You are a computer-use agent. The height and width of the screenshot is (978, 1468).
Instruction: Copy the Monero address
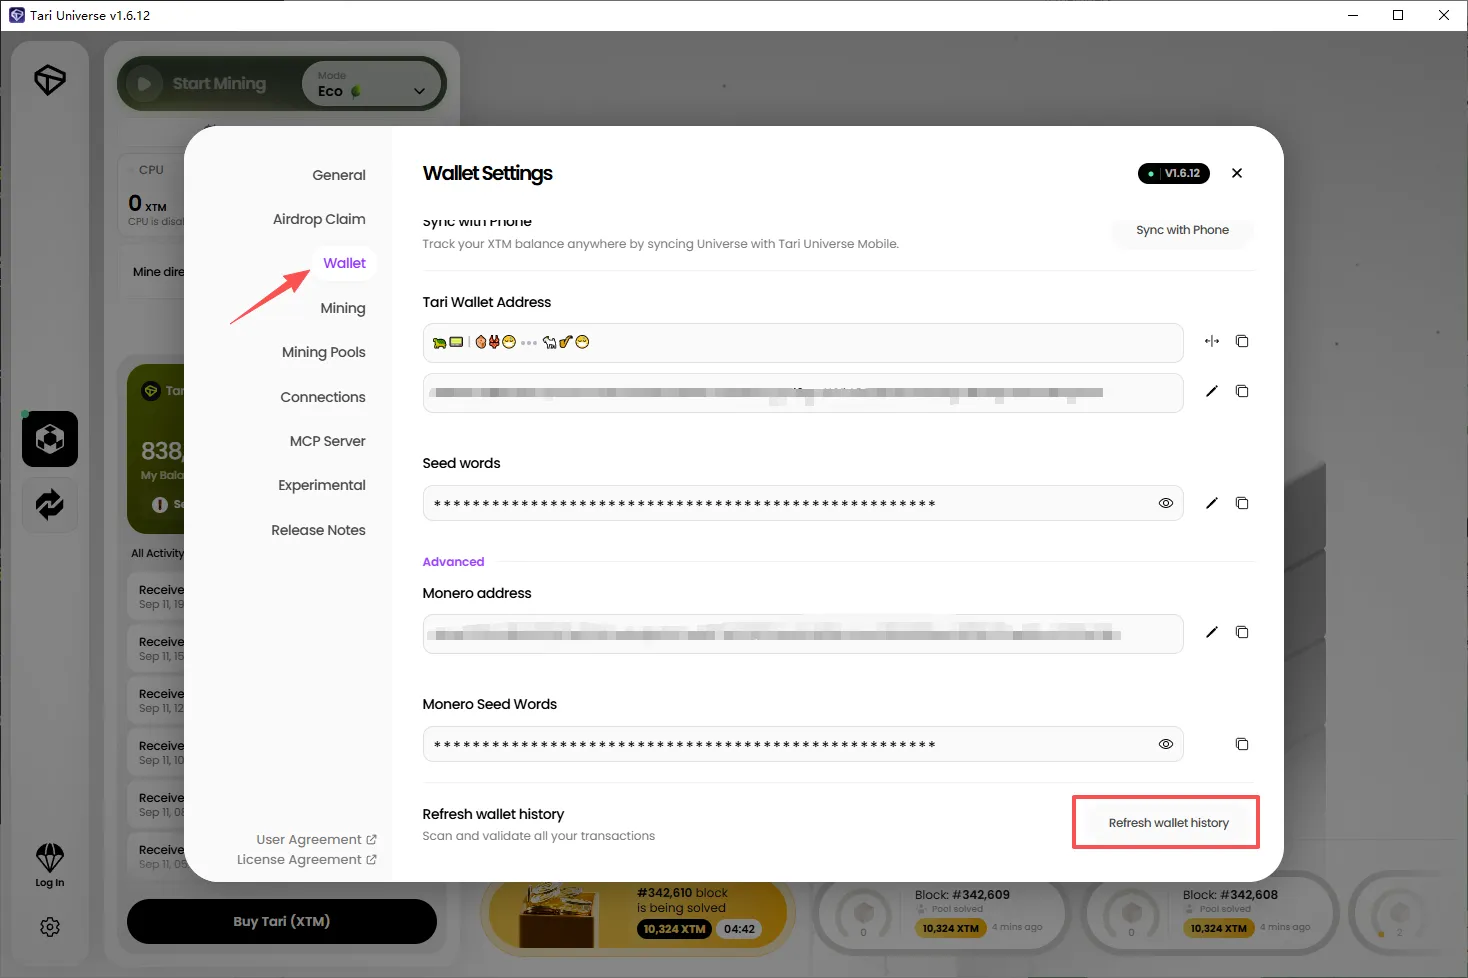[1242, 632]
